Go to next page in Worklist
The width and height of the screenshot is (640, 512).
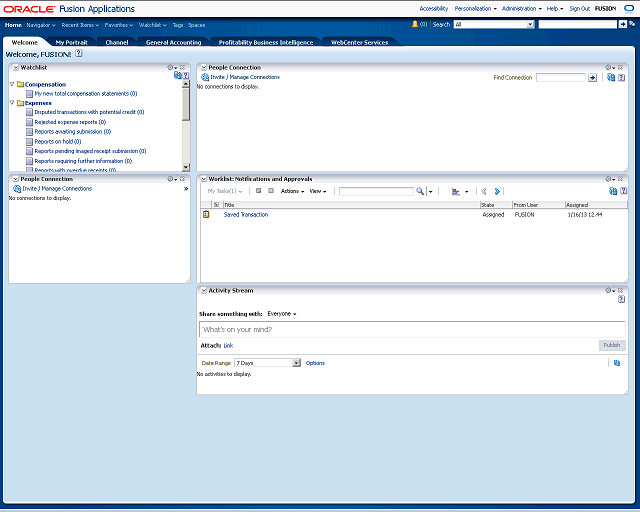(x=497, y=191)
